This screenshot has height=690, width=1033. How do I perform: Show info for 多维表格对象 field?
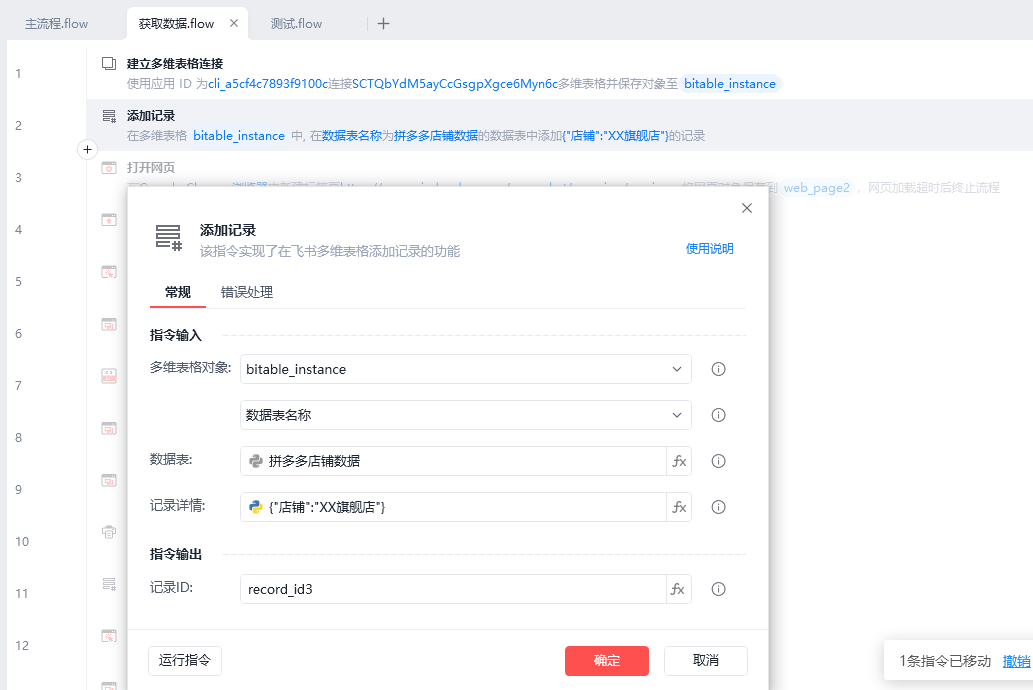(x=719, y=369)
